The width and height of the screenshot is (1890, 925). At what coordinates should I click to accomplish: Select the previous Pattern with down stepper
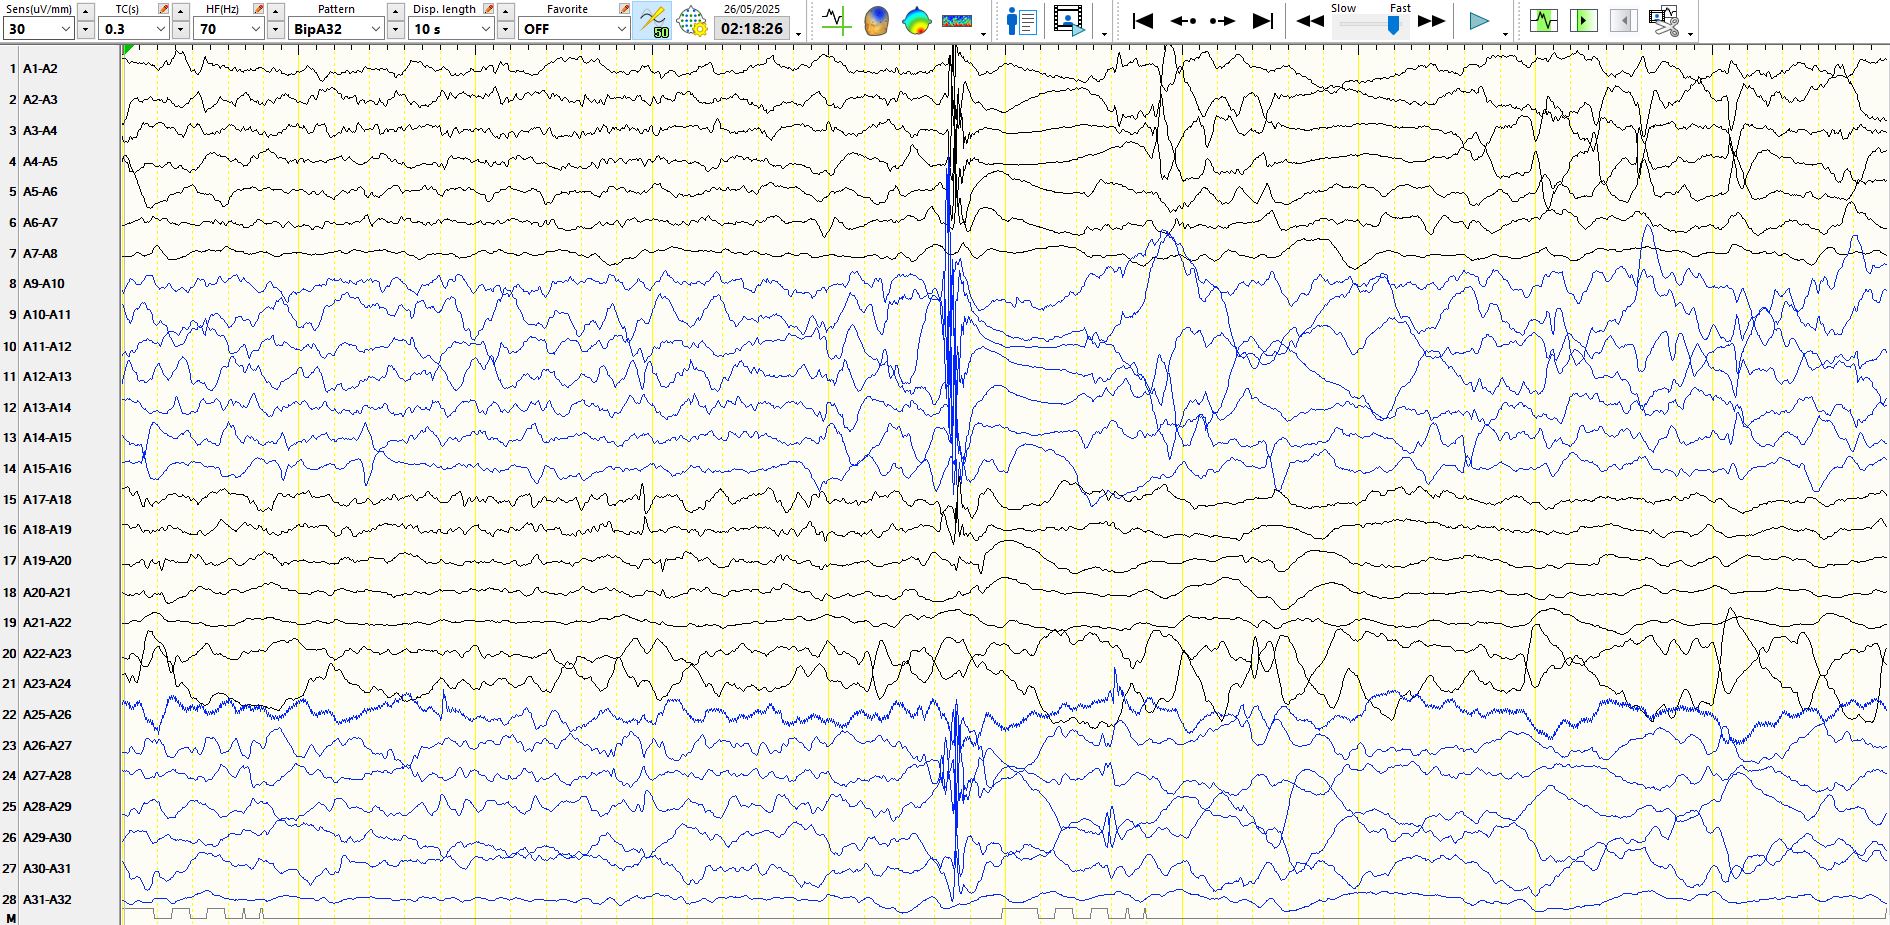(x=395, y=29)
